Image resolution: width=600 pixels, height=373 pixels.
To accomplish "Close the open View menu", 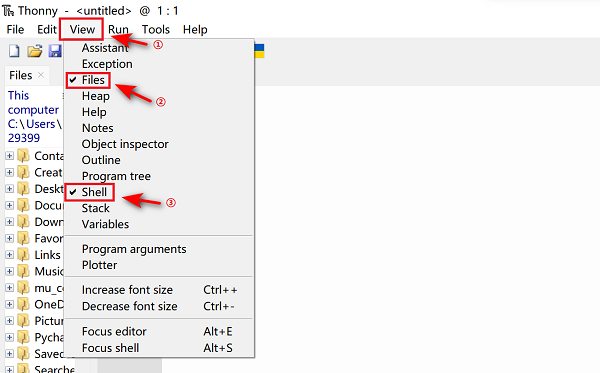I will [x=82, y=29].
